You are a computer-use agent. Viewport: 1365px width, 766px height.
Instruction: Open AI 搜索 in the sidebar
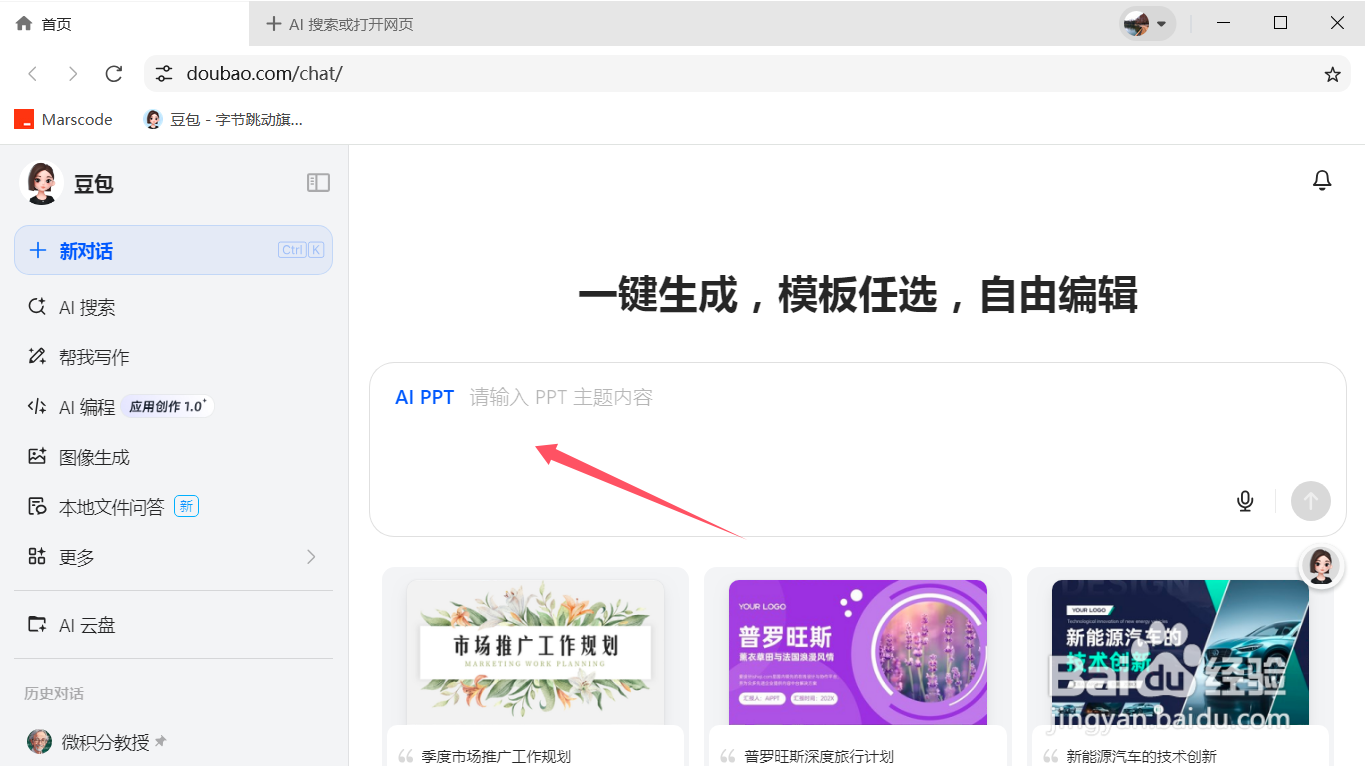click(173, 307)
